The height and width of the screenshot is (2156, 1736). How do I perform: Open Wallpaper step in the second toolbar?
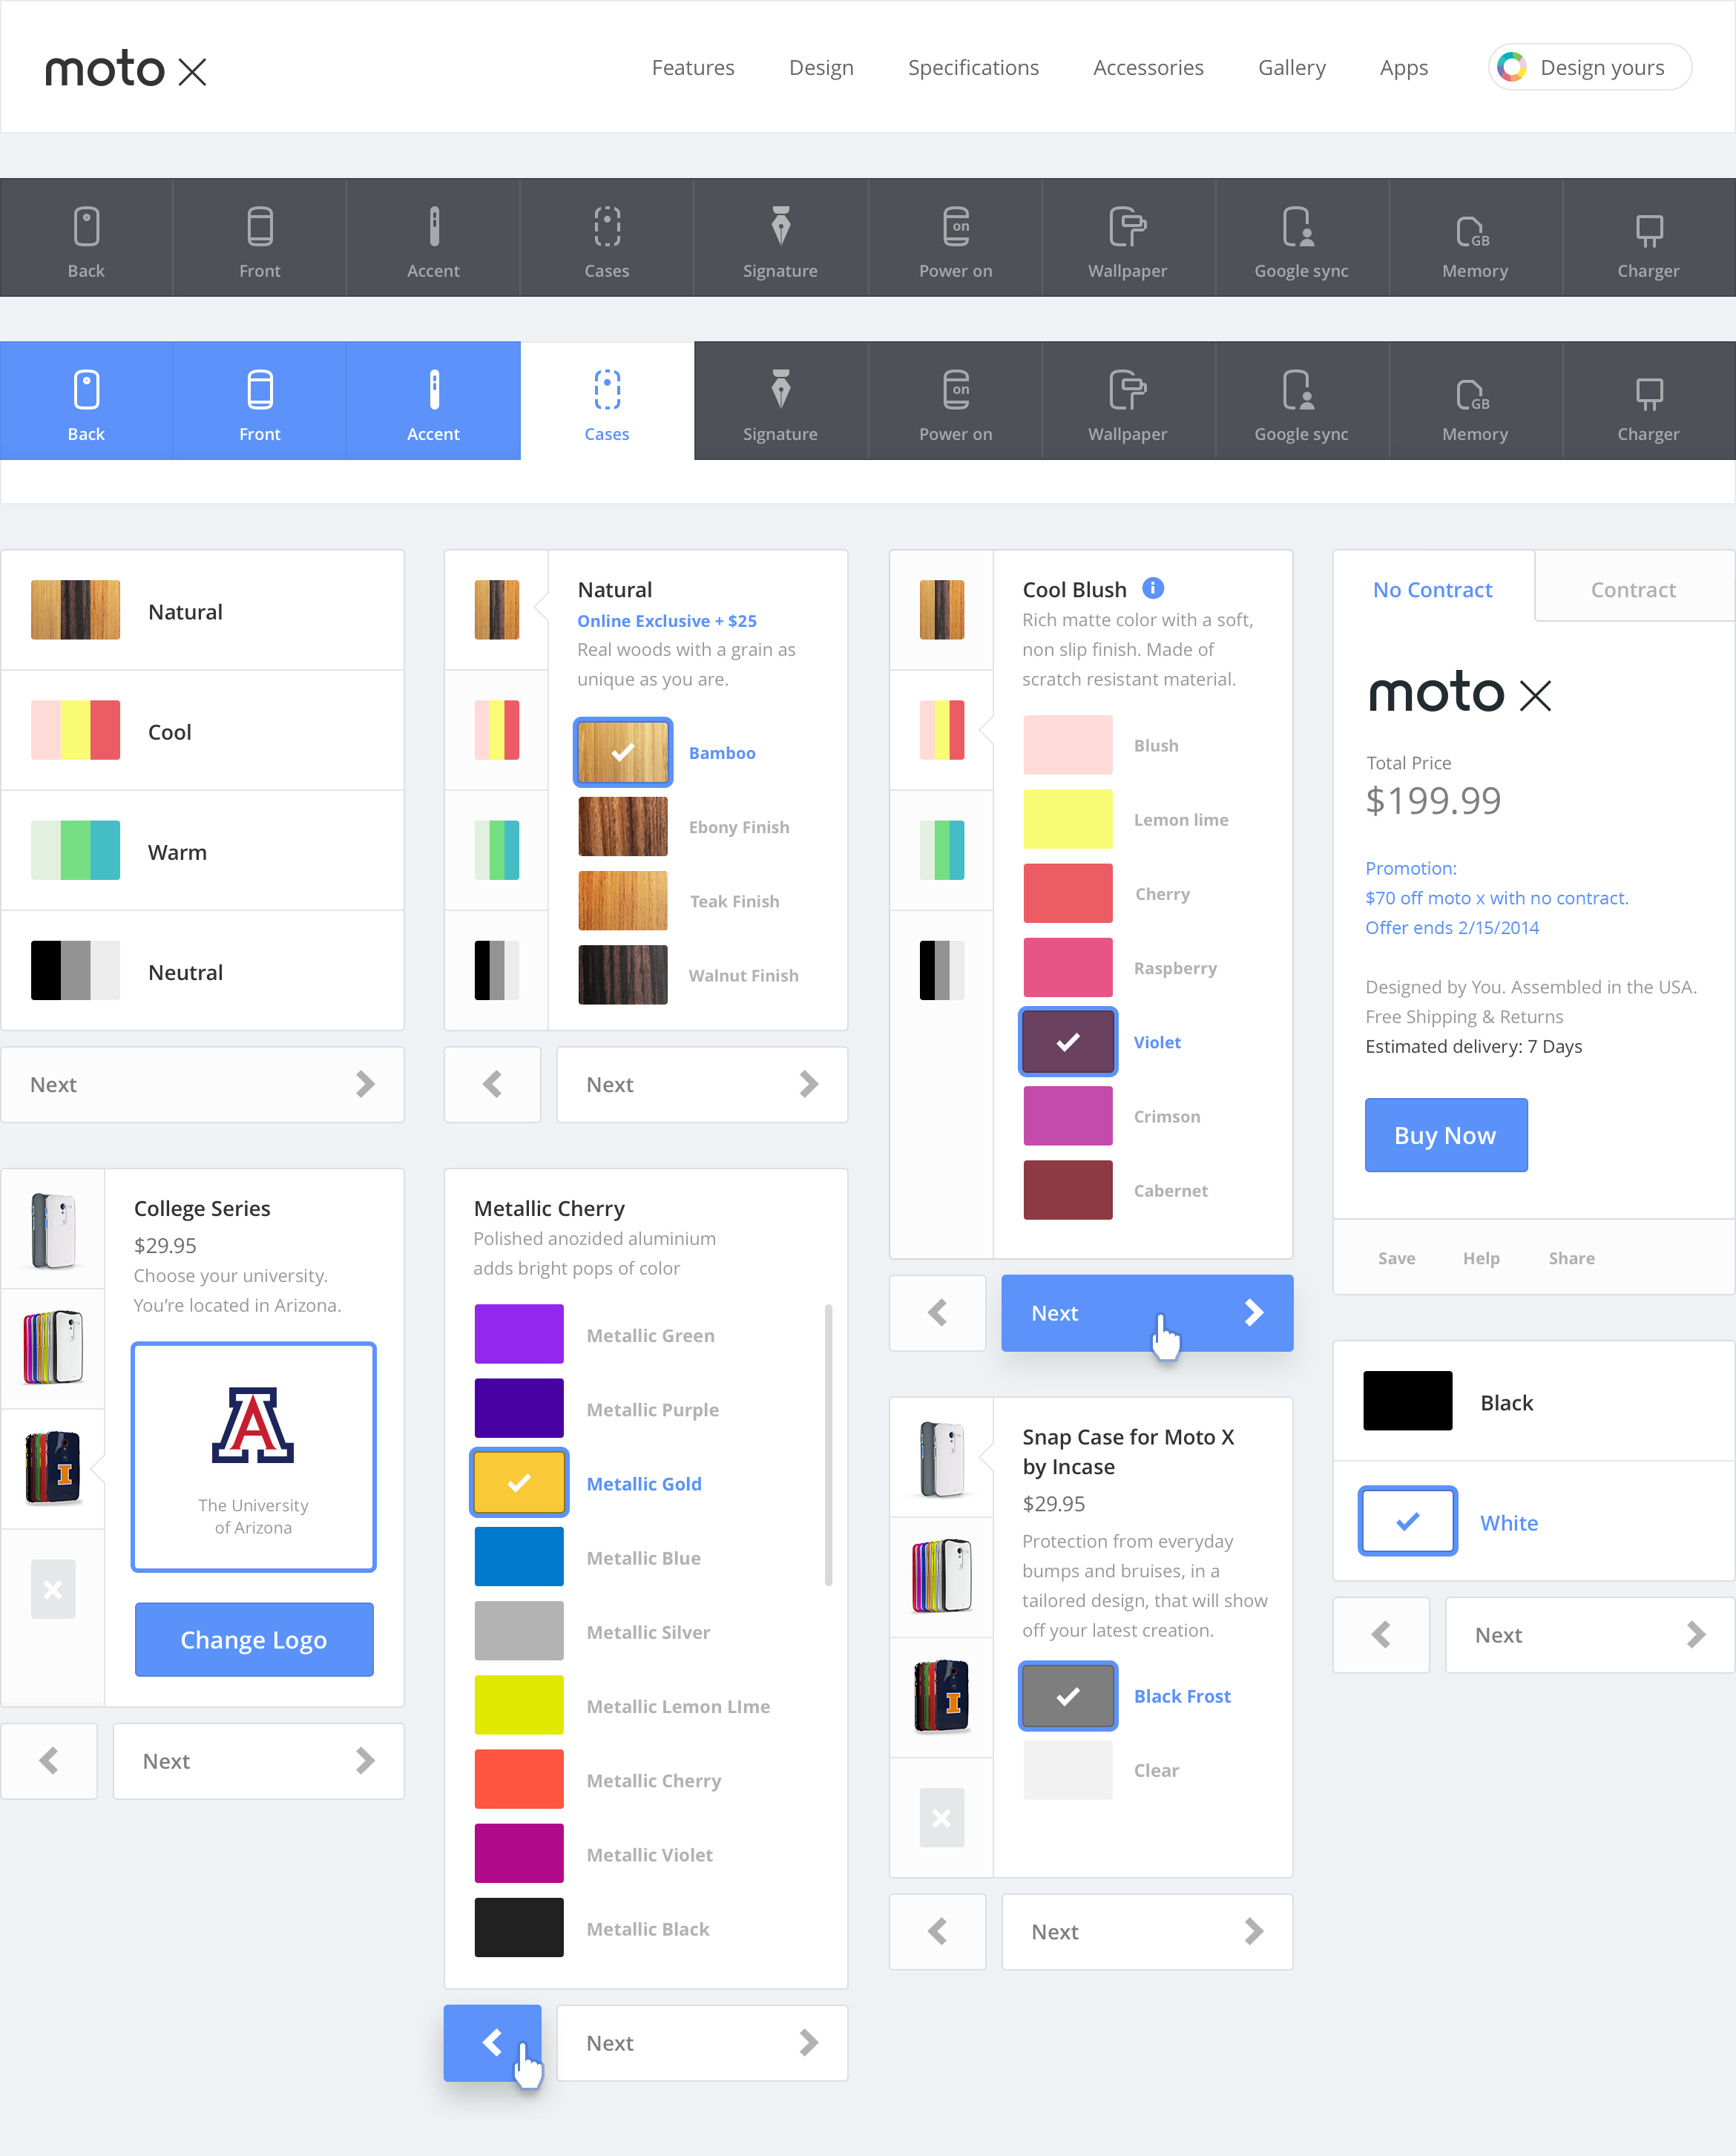point(1128,401)
